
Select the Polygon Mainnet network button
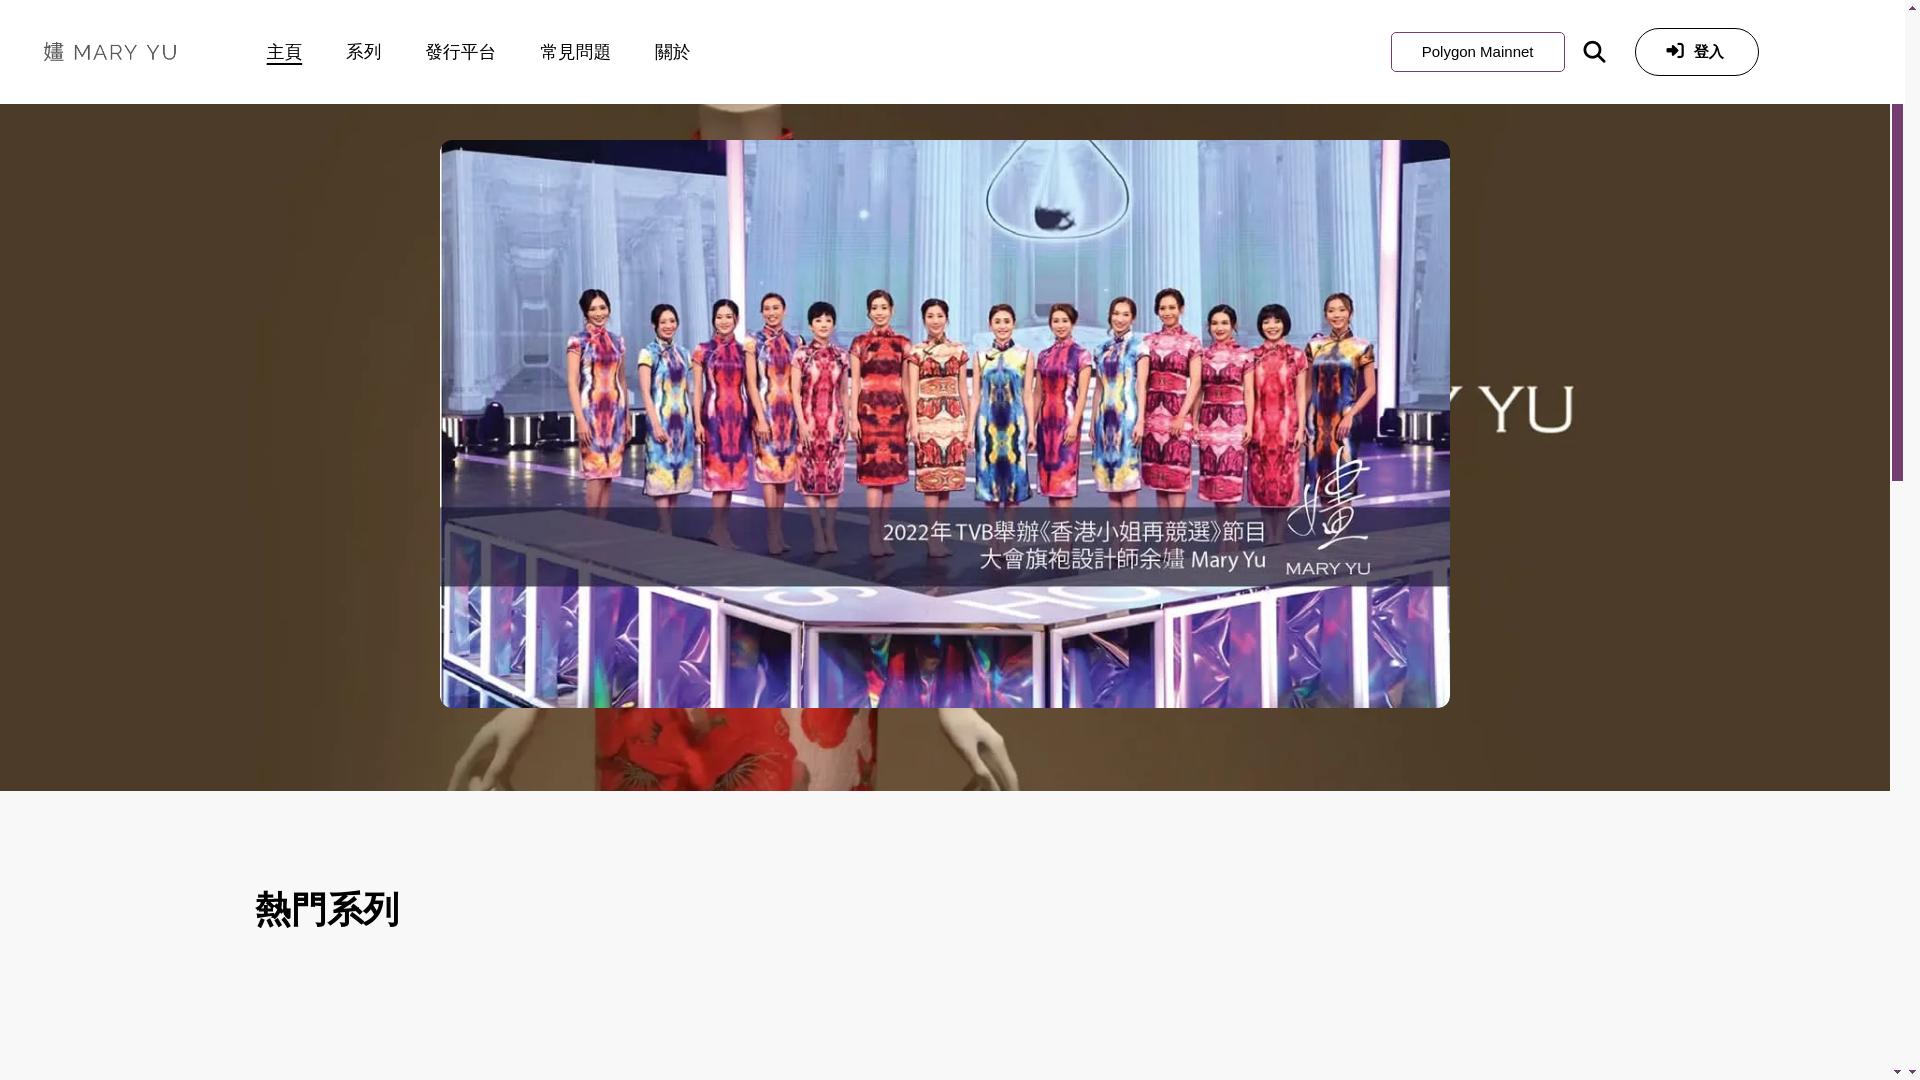click(1478, 52)
